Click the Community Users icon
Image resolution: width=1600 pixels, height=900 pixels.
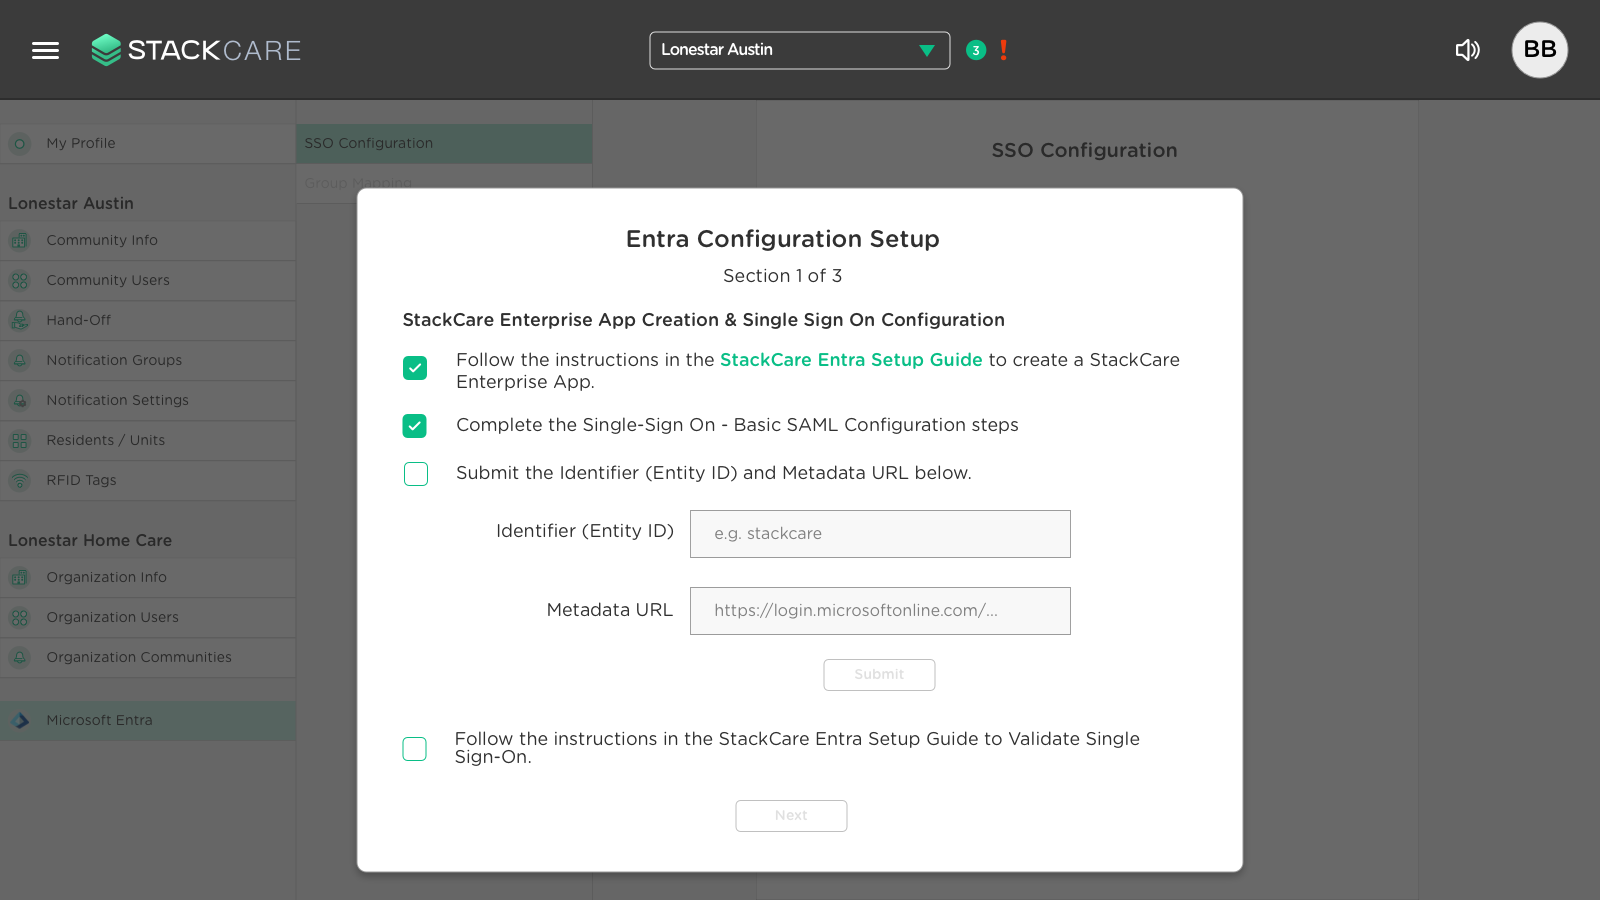20,281
